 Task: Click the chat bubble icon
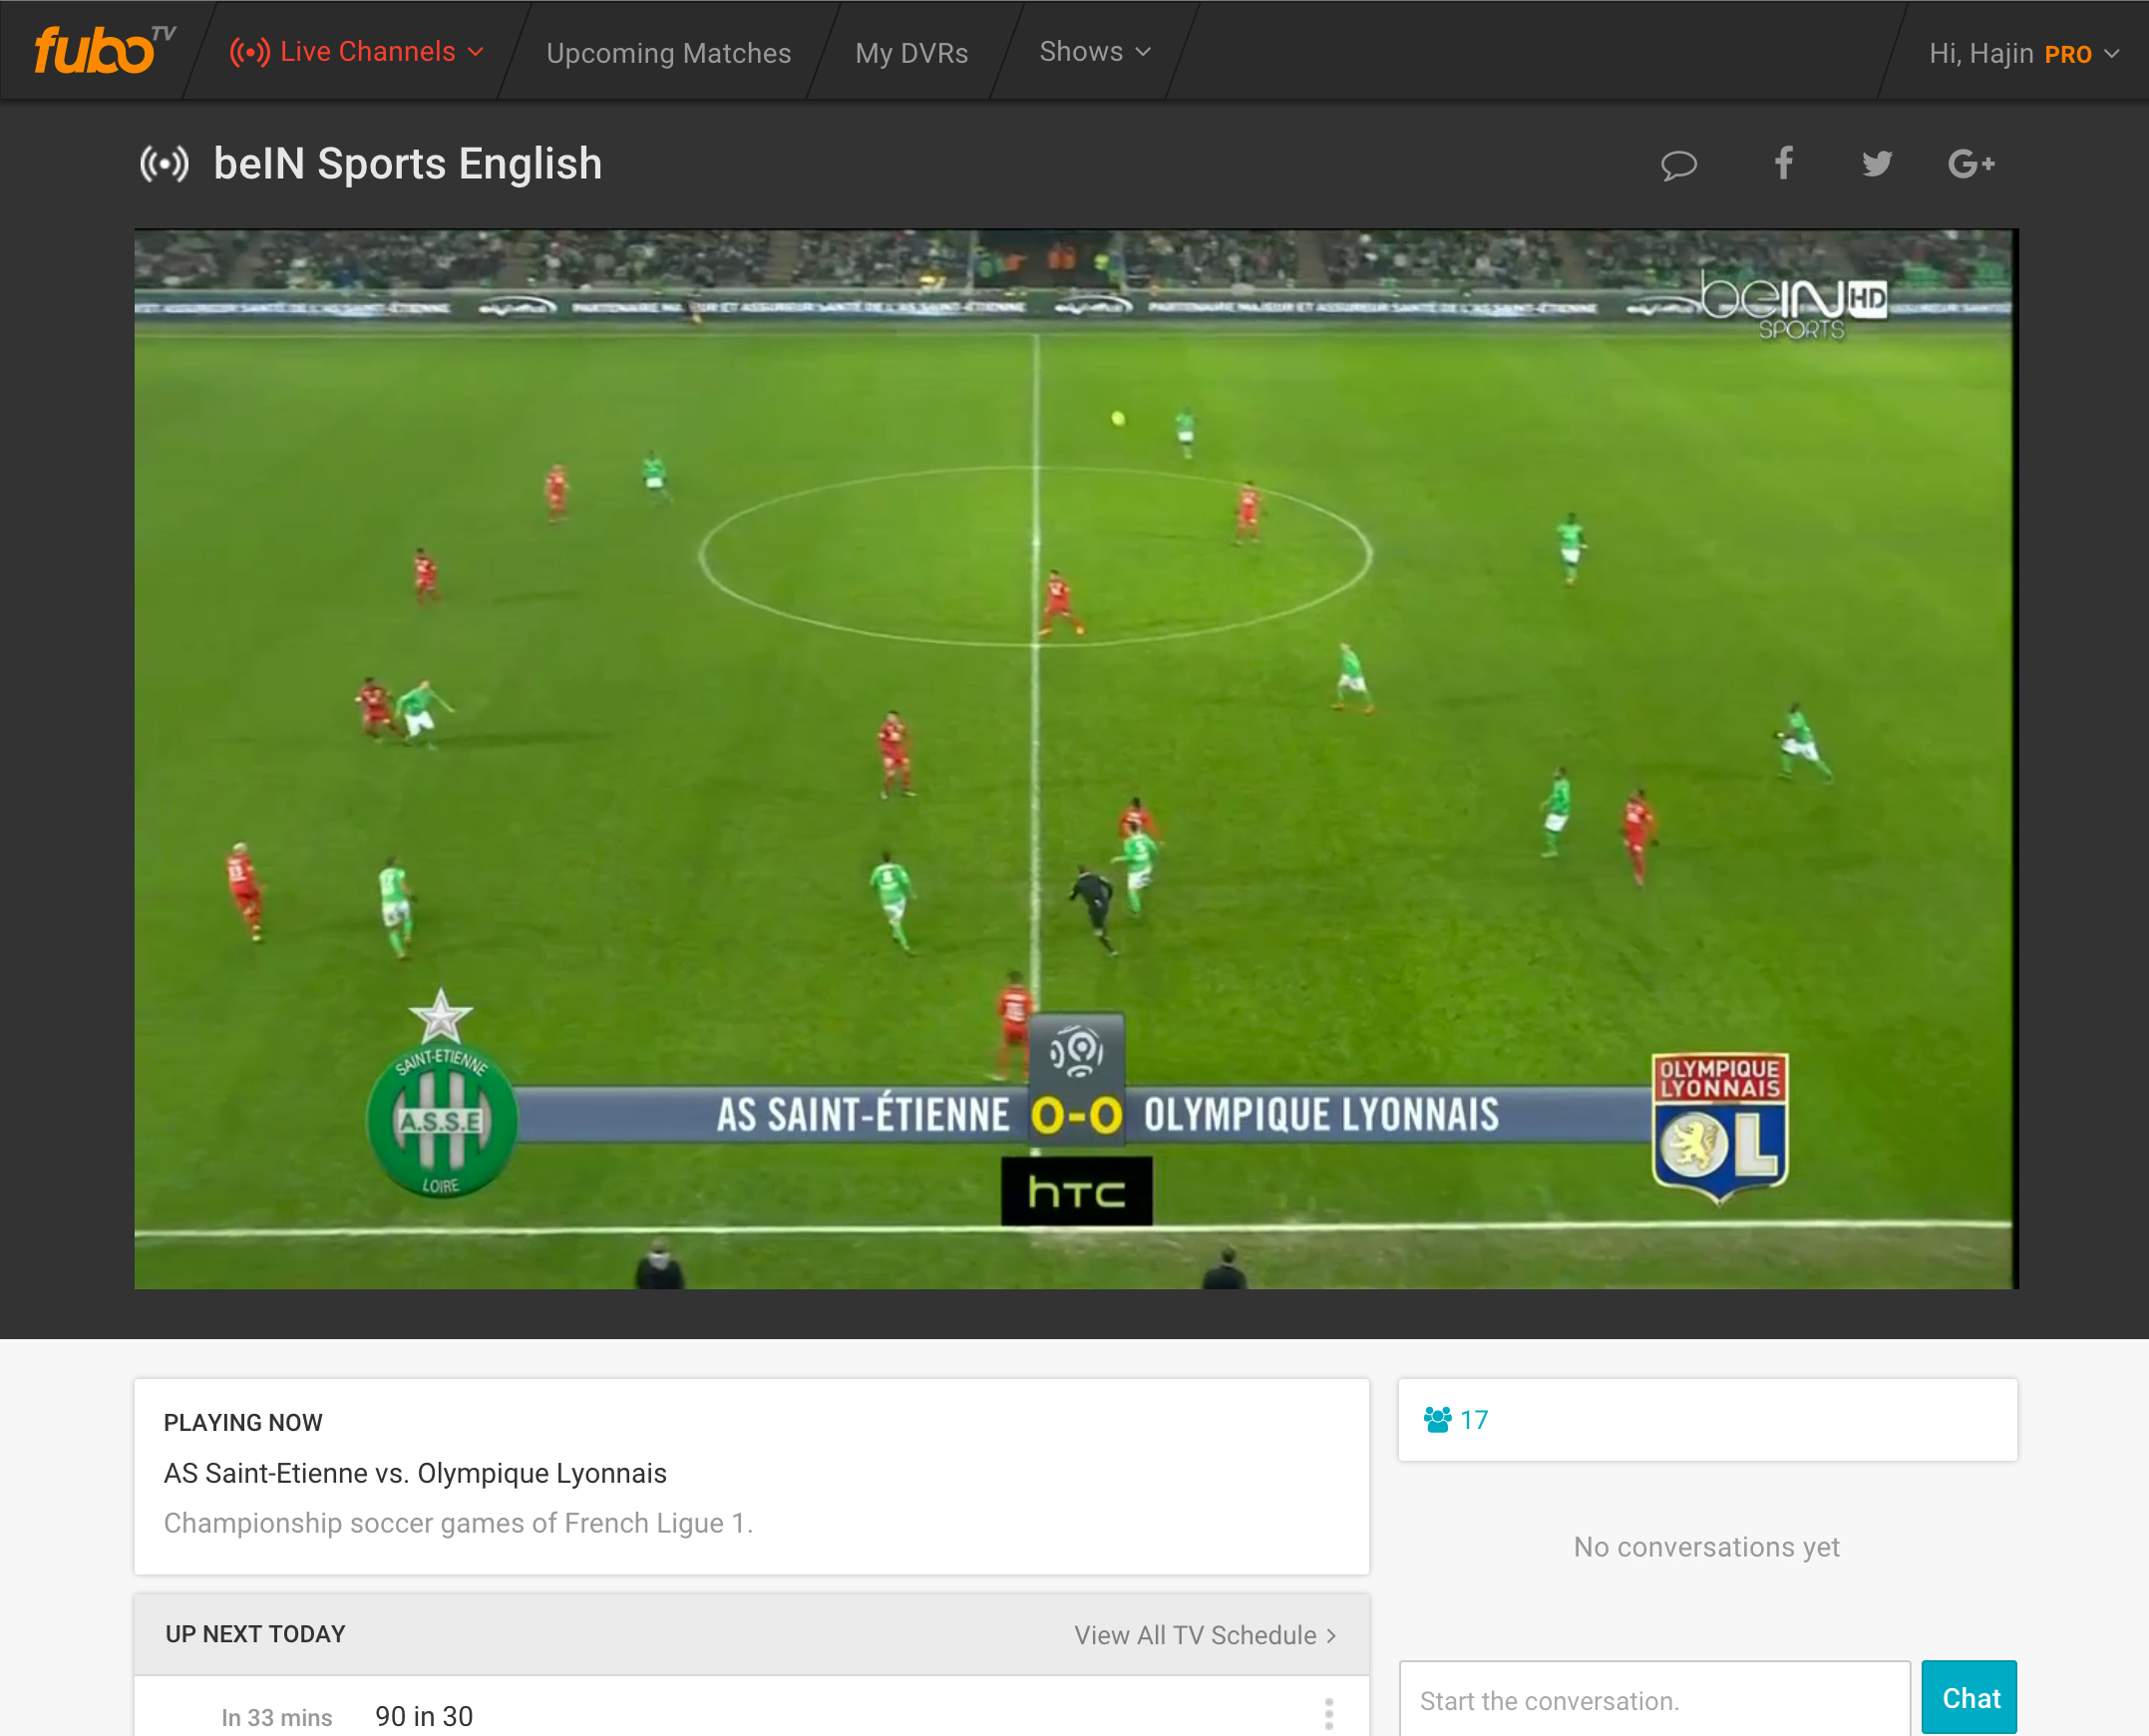[x=1679, y=164]
